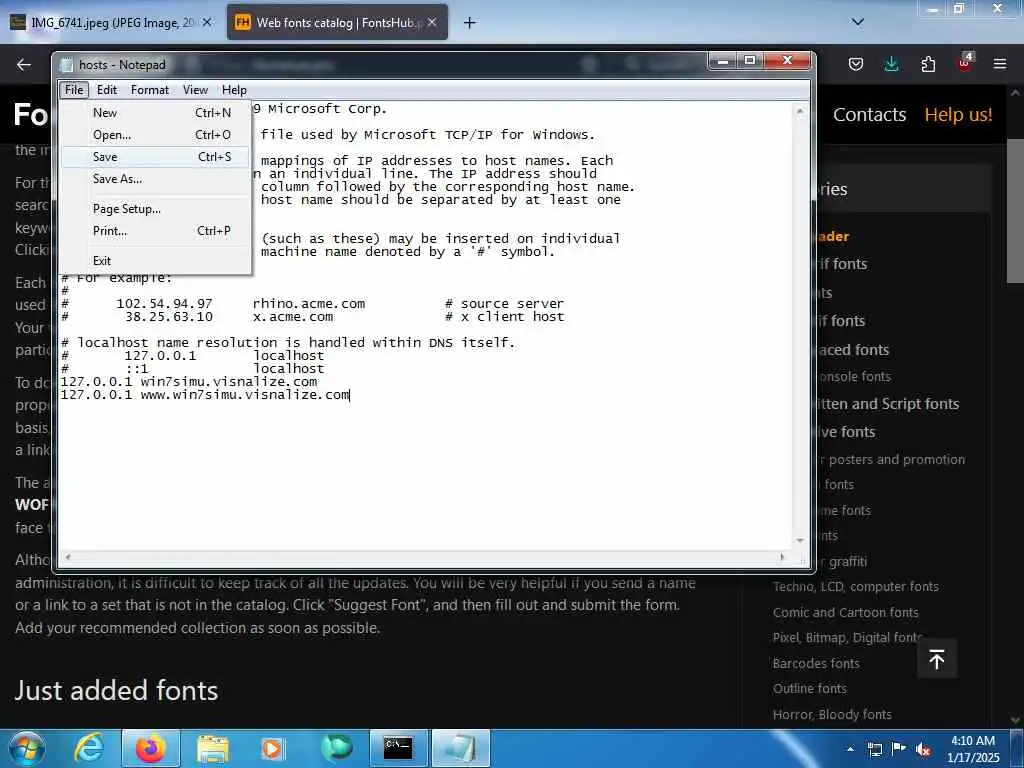
Task: Close the File menu by clicking File
Action: click(74, 90)
